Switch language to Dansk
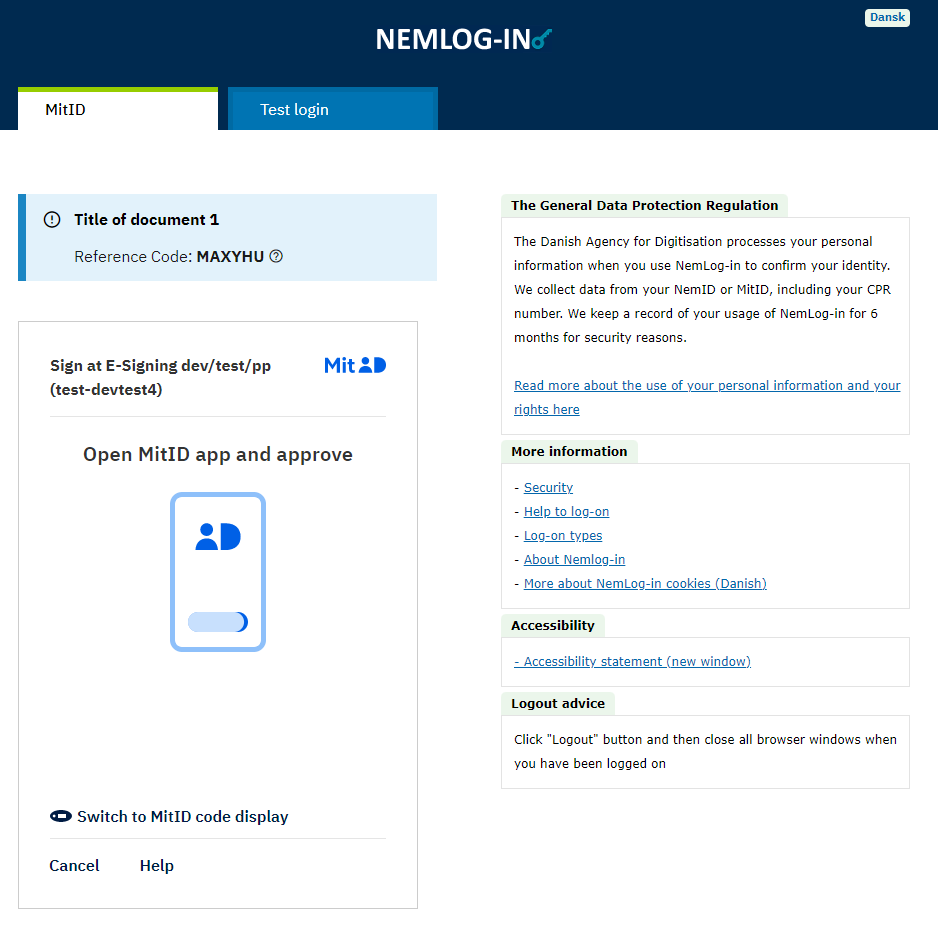This screenshot has width=938, height=931. 887,17
